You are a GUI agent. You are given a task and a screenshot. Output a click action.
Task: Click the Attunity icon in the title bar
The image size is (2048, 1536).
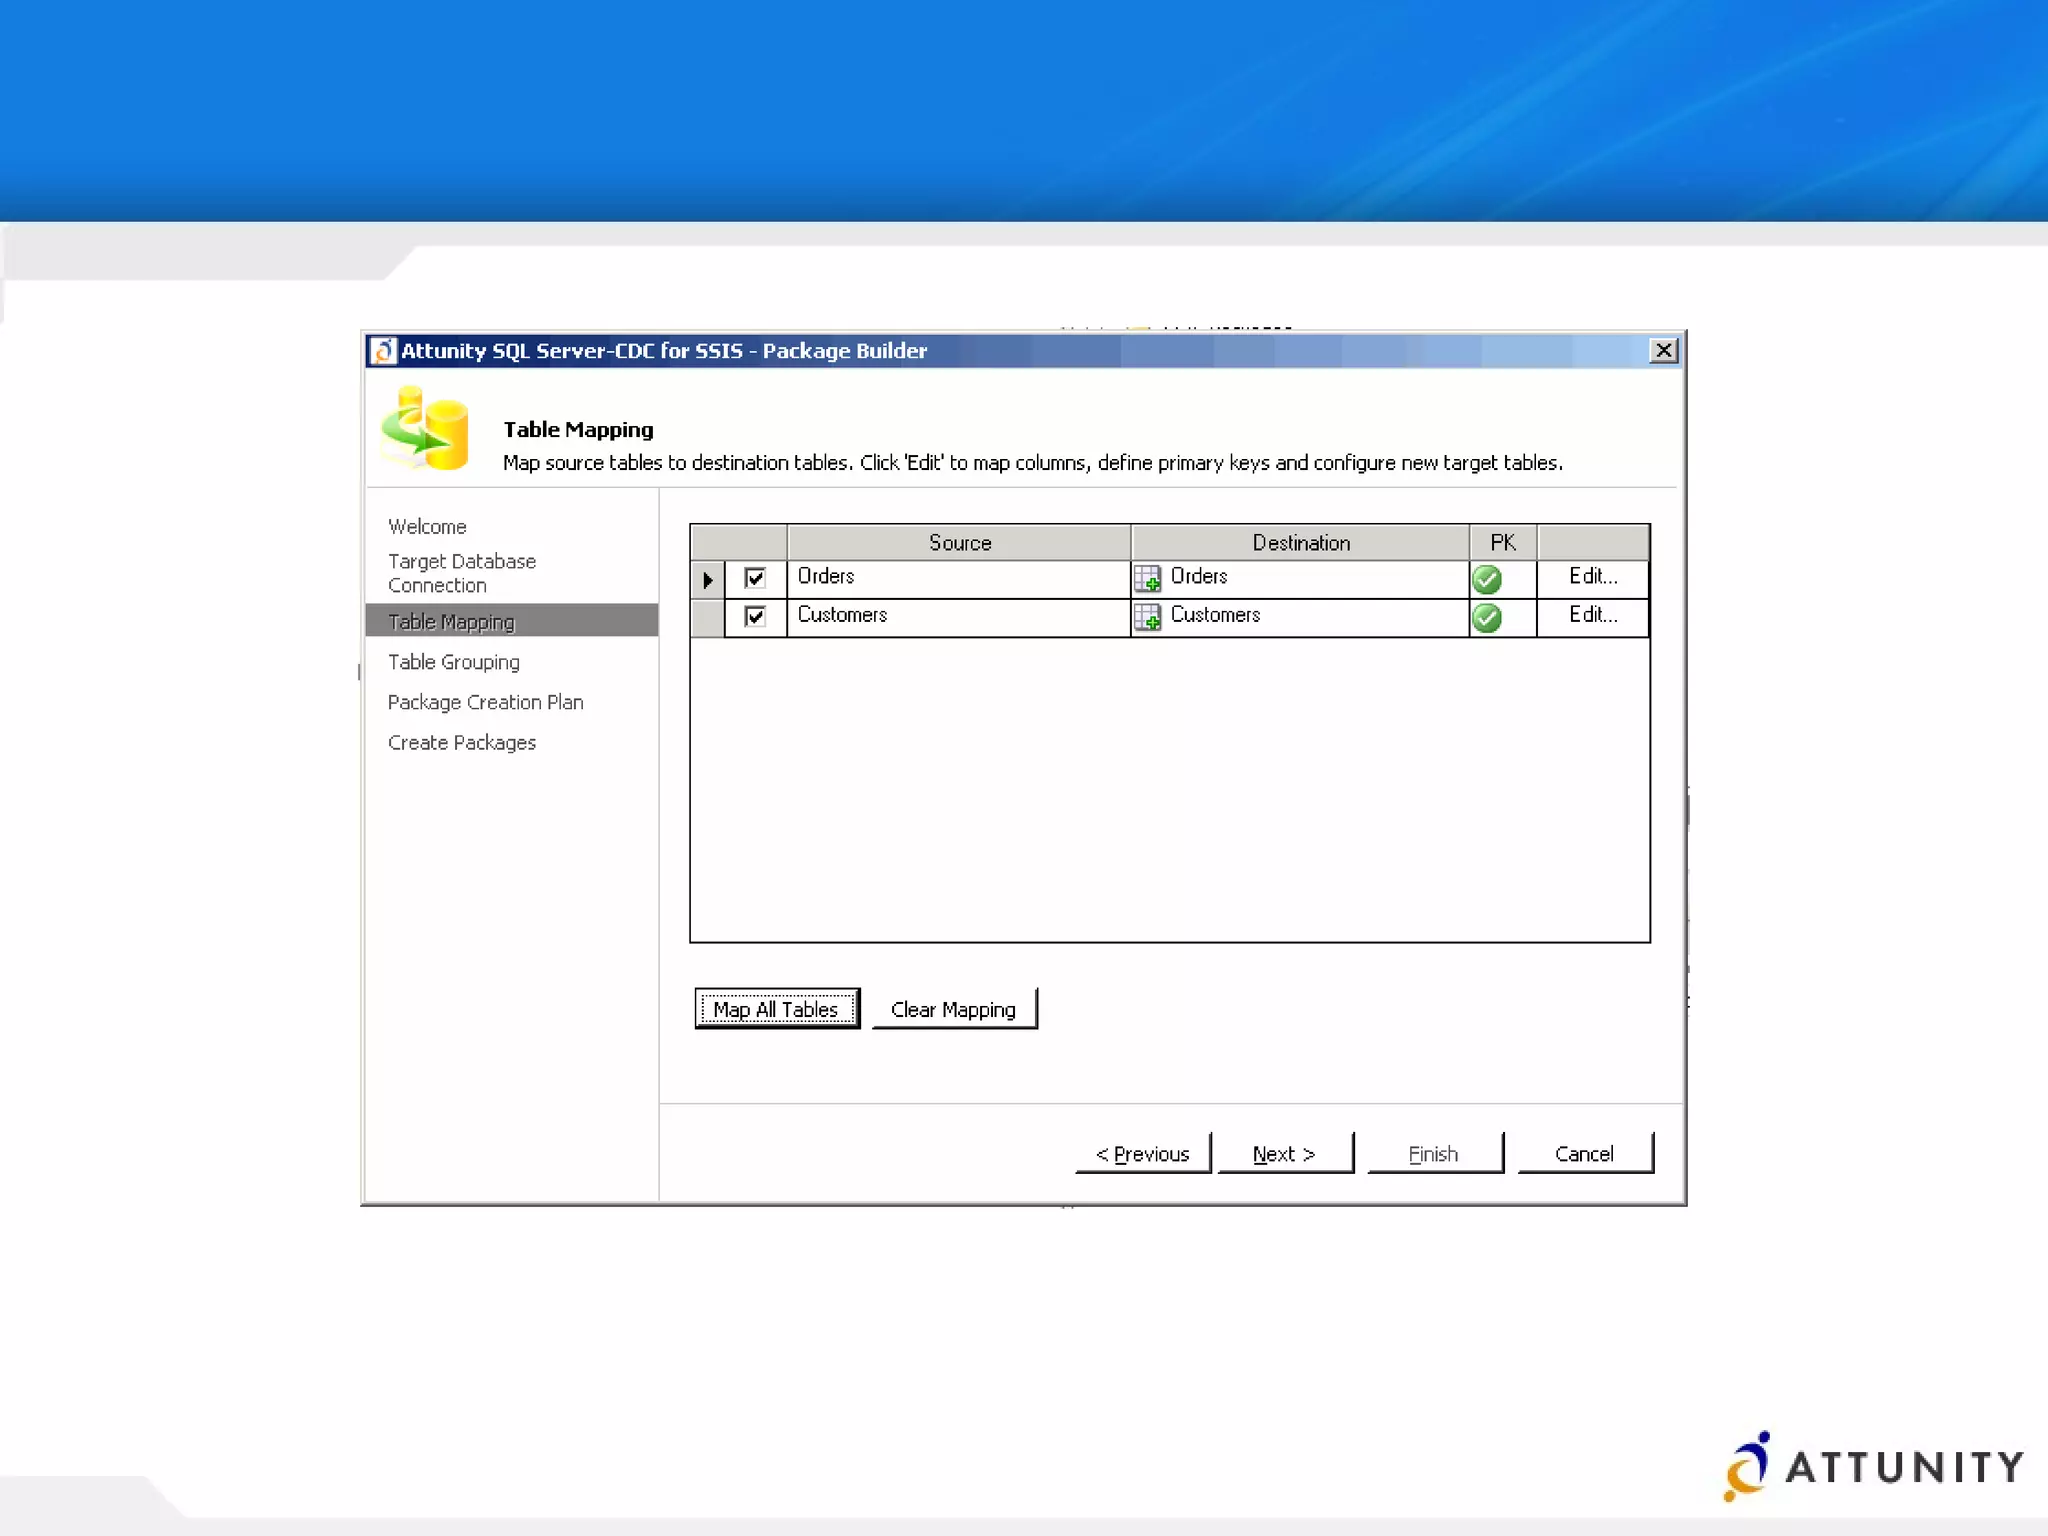tap(382, 351)
